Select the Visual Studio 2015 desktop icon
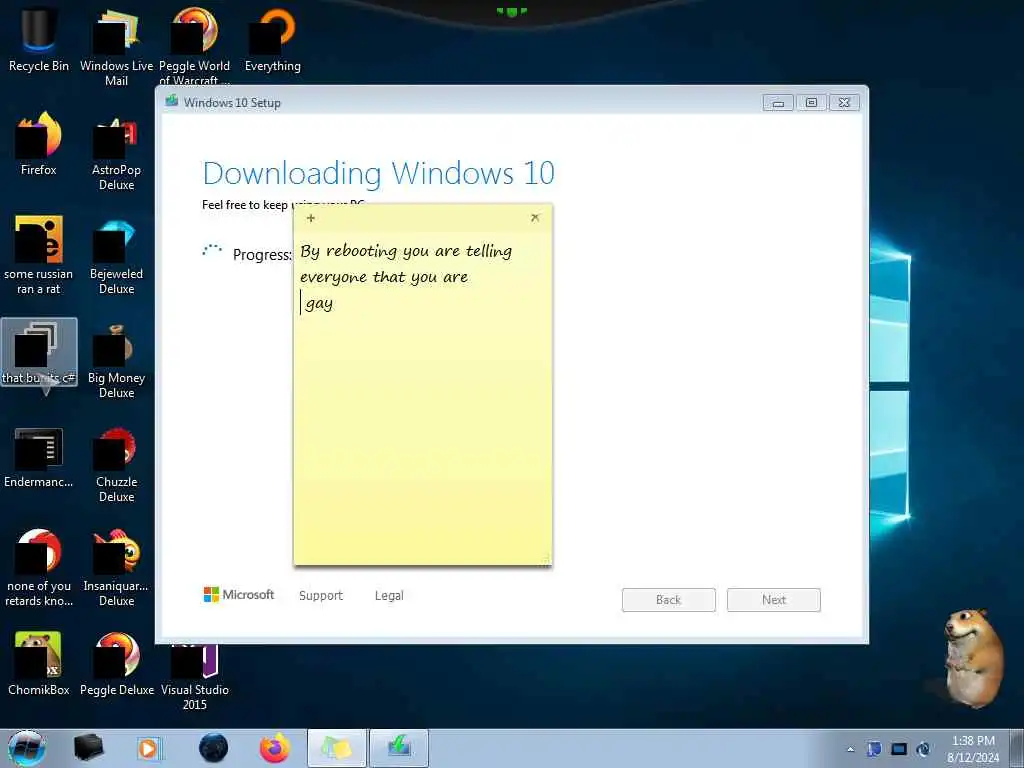 [195, 676]
